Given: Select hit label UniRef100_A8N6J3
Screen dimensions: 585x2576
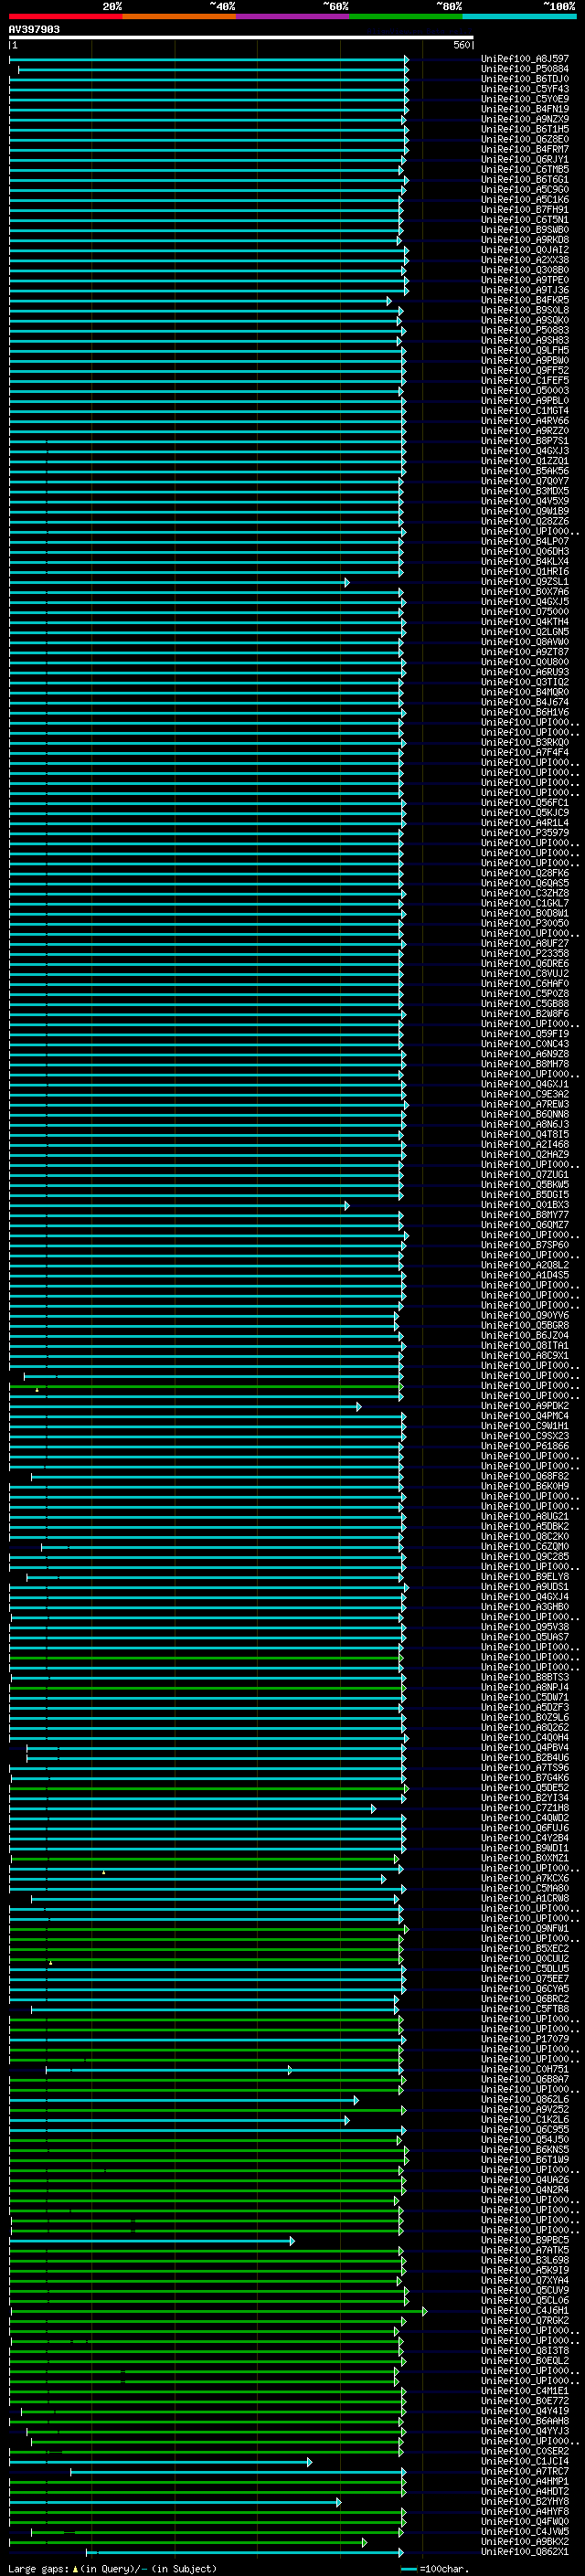Looking at the screenshot, I should point(525,1124).
